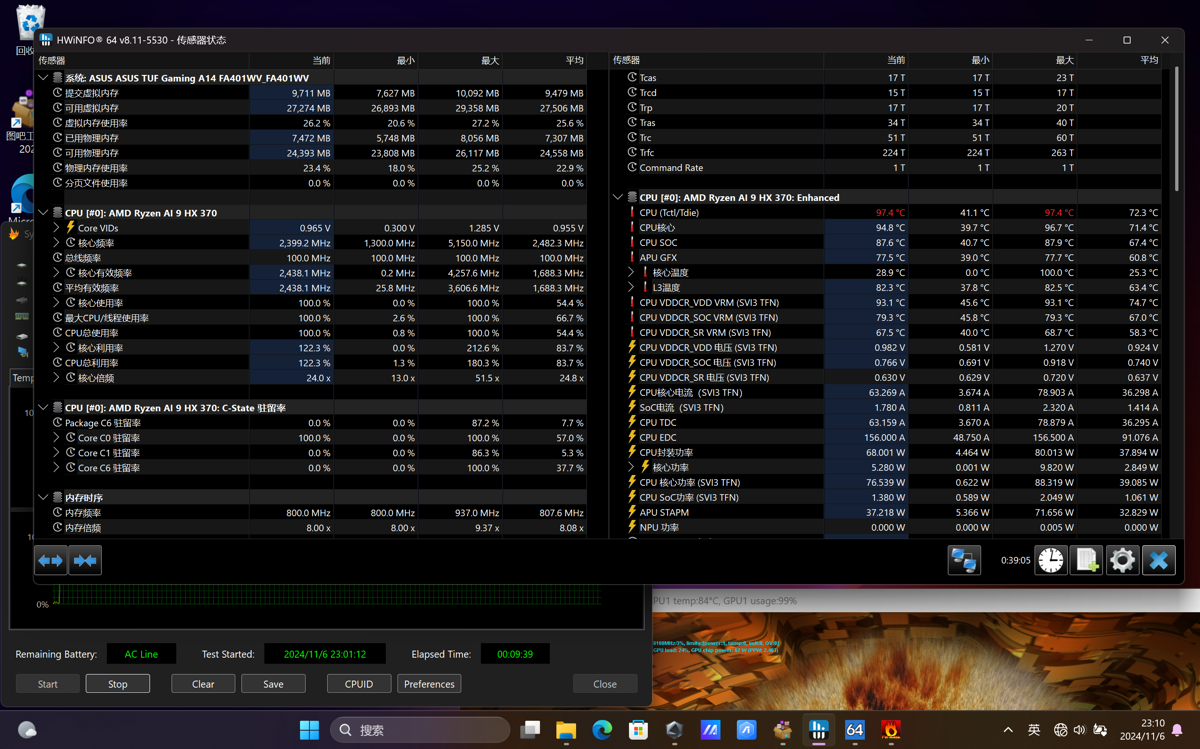Click the HWiNFO icon in the title bar
This screenshot has width=1200, height=749.
(x=46, y=40)
